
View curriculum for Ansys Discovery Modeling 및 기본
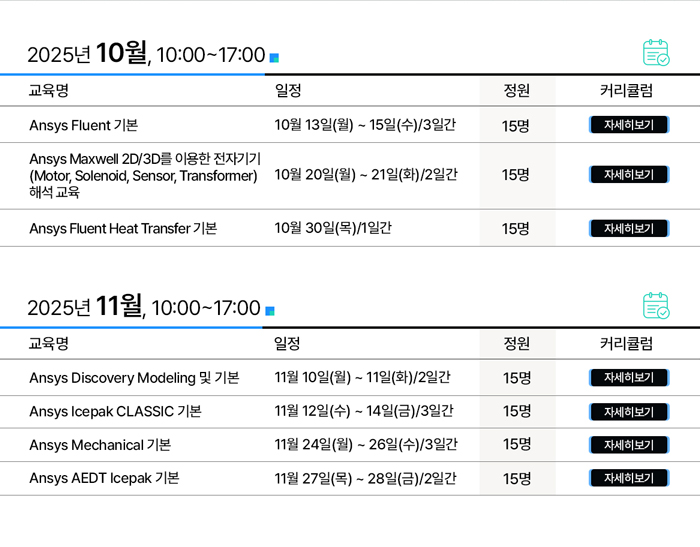pos(629,378)
